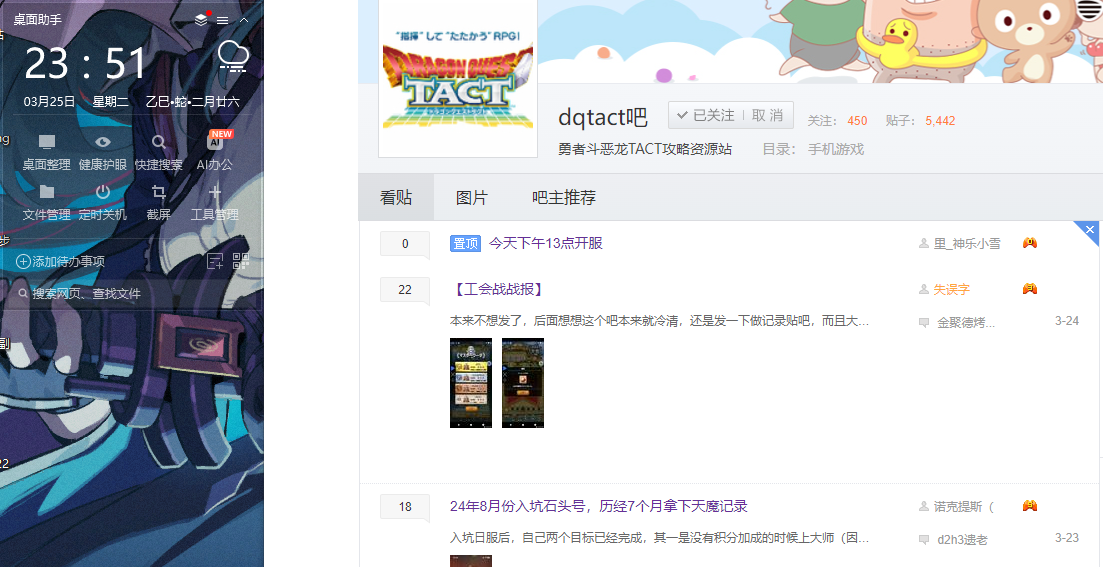Click the 置顶 pinned badge
Image resolution: width=1103 pixels, height=567 pixels.
point(465,243)
